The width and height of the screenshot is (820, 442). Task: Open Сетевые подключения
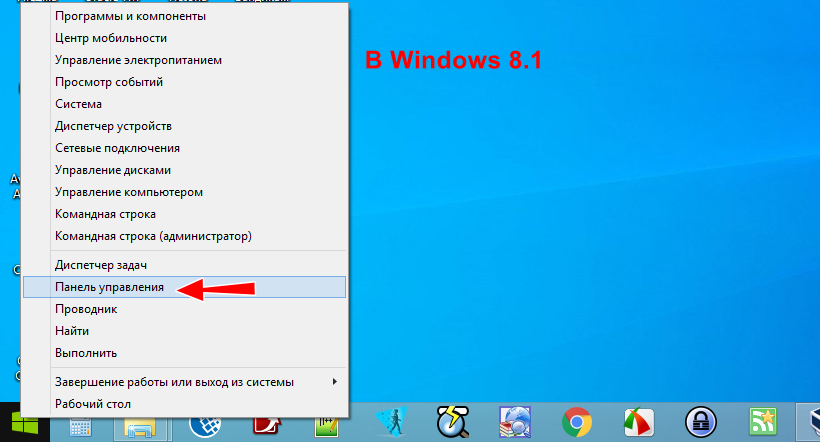[184, 148]
